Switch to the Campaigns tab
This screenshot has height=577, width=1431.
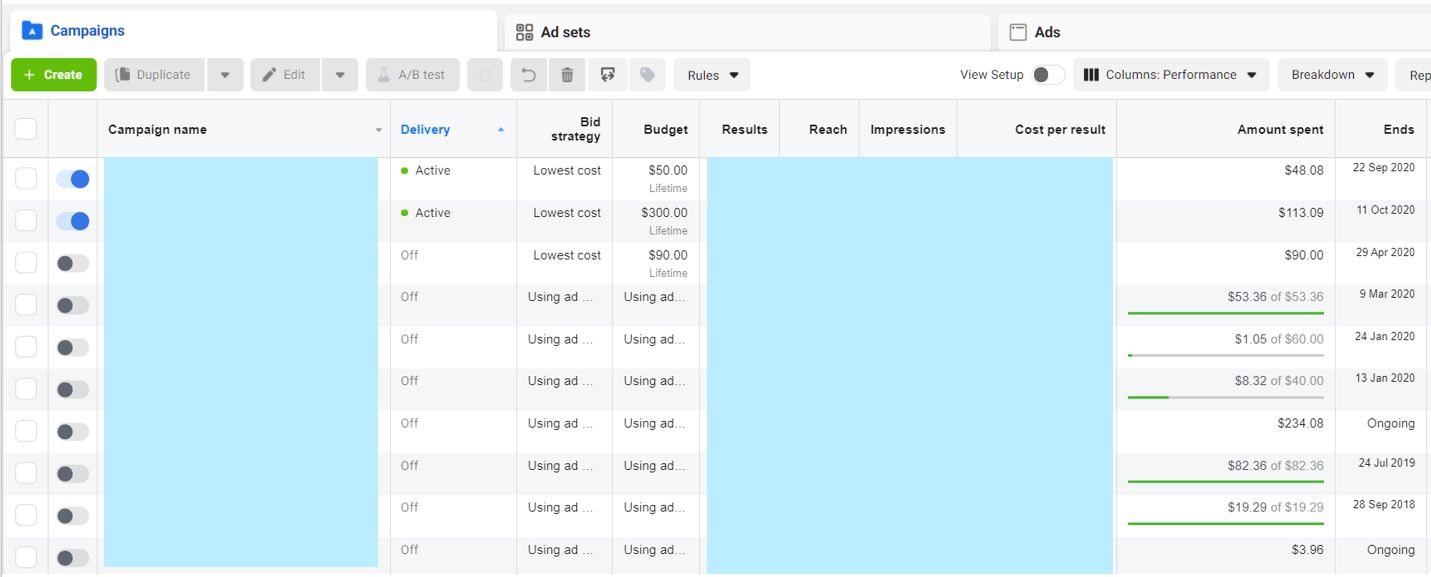tap(253, 31)
